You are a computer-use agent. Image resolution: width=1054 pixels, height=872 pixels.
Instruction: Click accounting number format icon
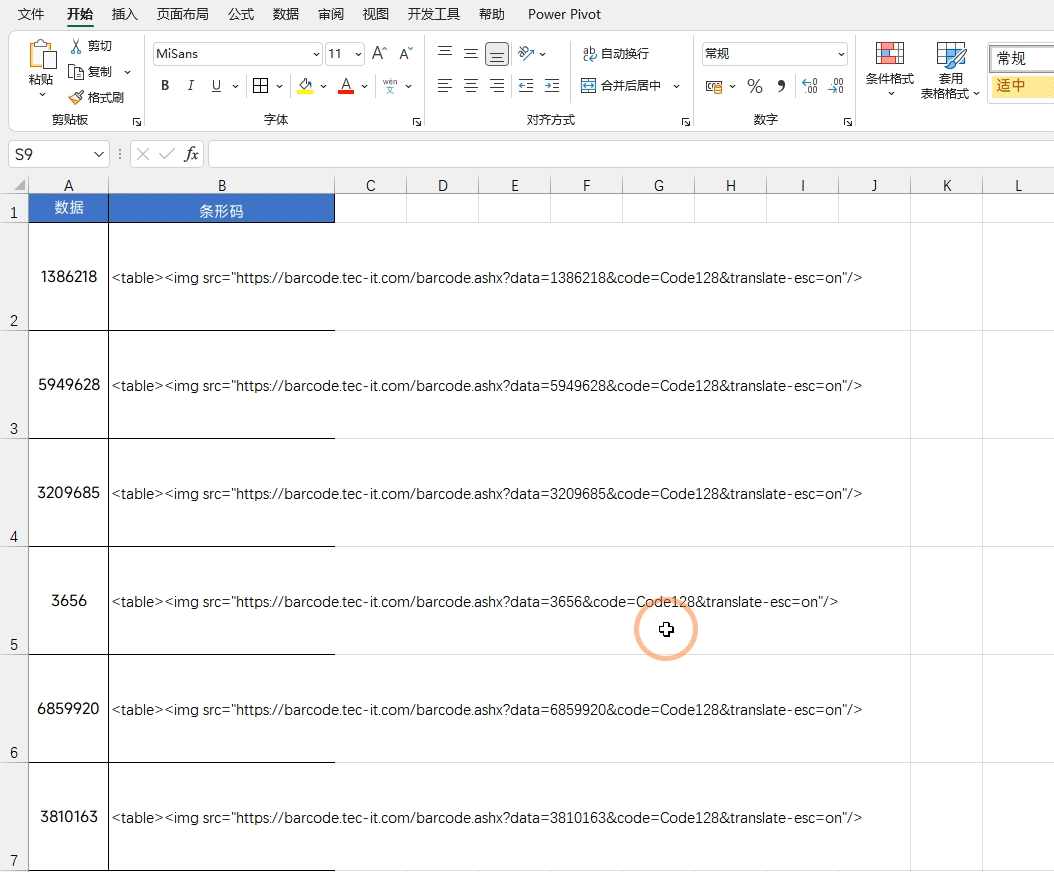[x=714, y=86]
